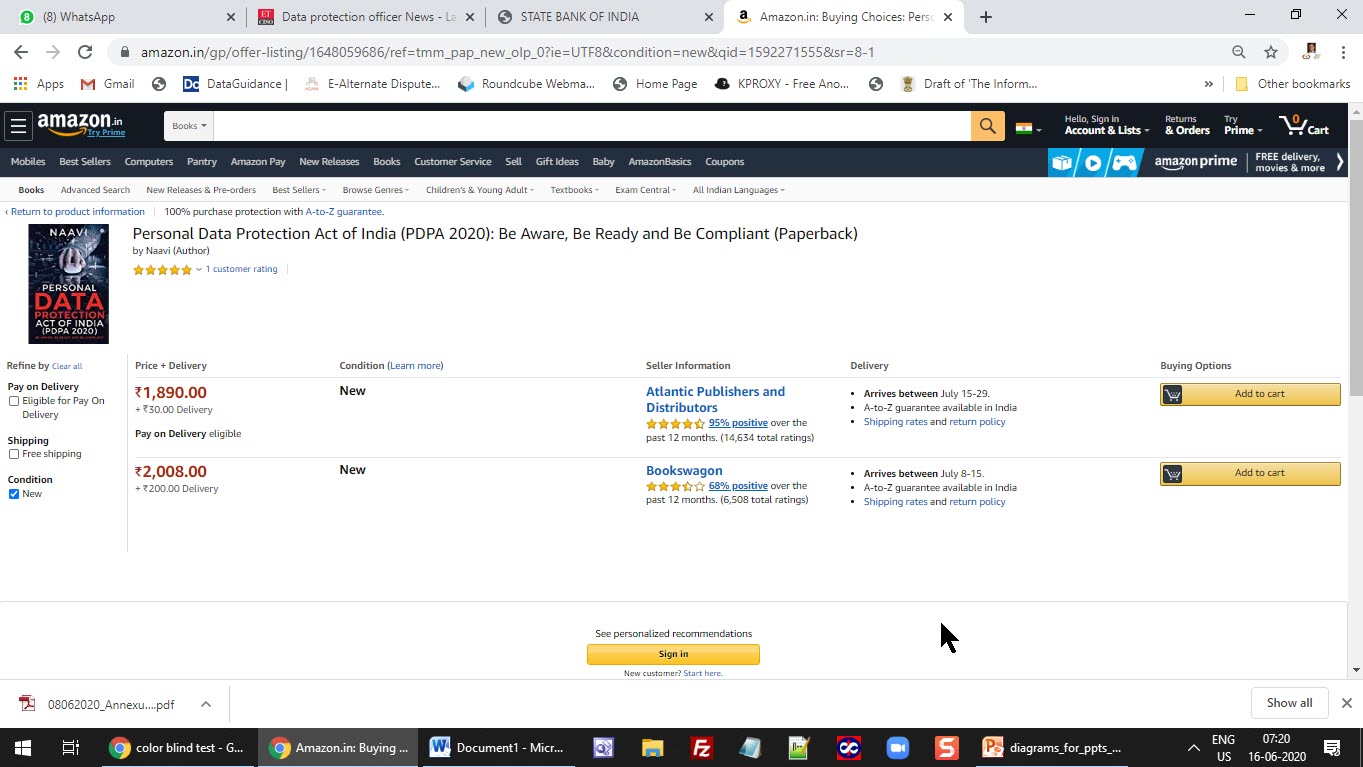
Task: Add the Bookswagon offer to cart
Action: [x=1250, y=473]
